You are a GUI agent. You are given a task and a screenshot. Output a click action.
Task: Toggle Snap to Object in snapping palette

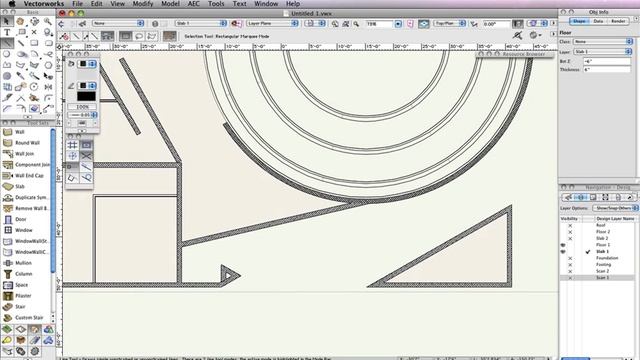coord(86,145)
